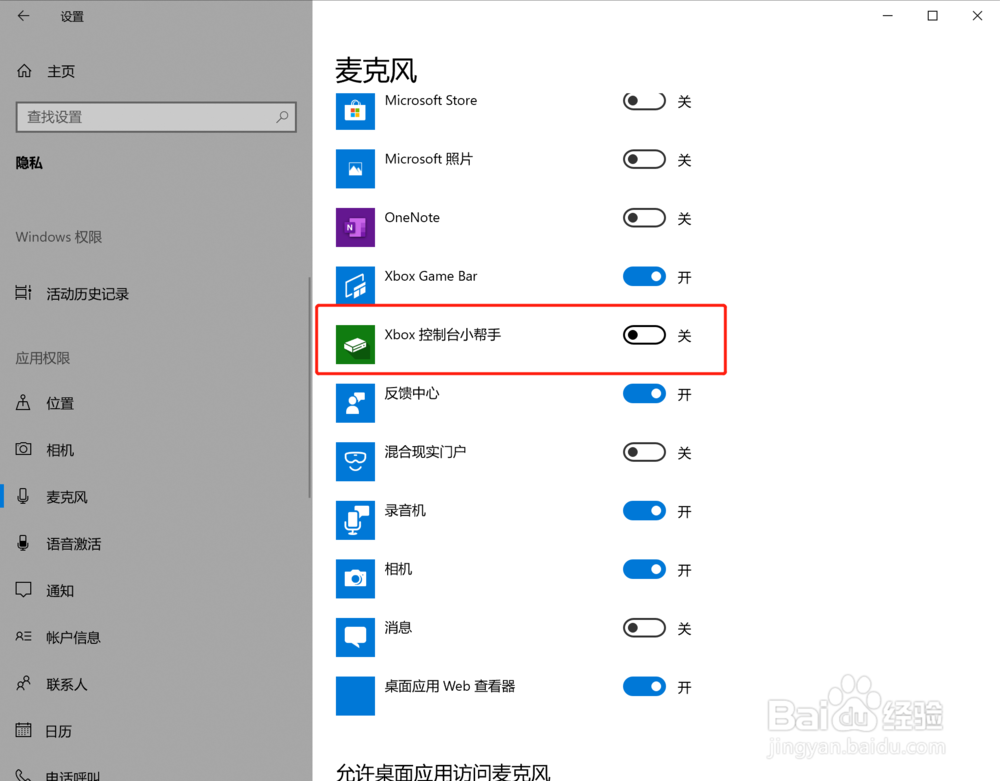
Task: Turn off the 相机 app toggle
Action: click(x=643, y=569)
